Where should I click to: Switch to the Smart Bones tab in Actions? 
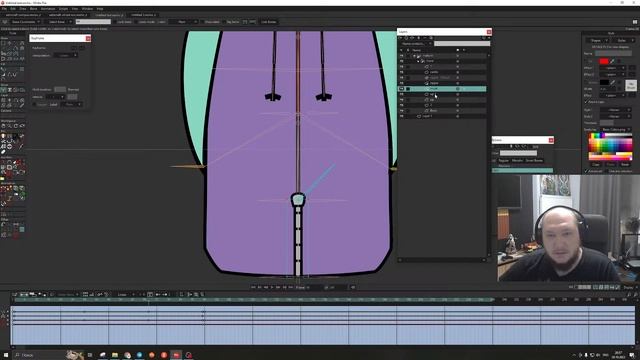click(534, 160)
